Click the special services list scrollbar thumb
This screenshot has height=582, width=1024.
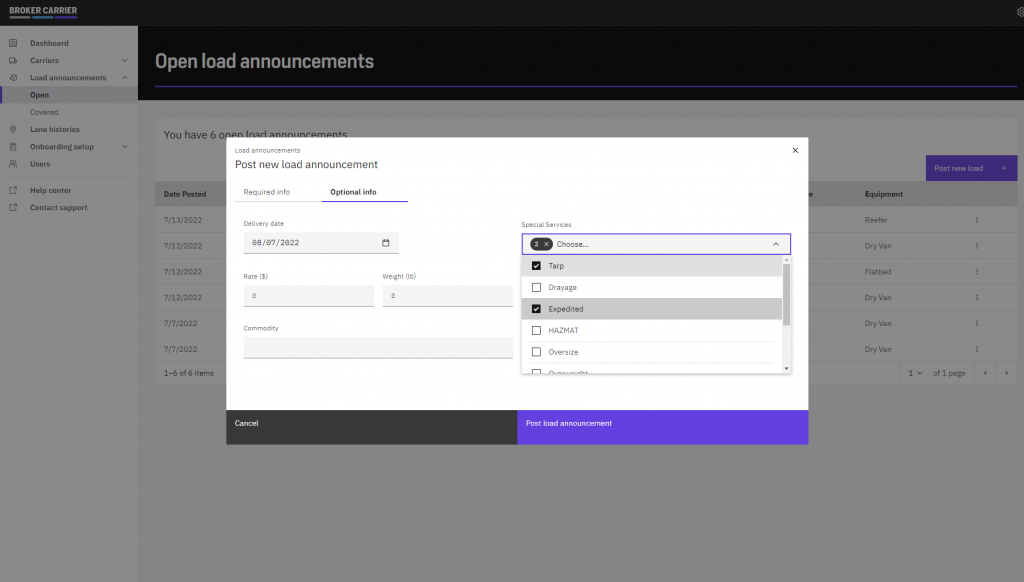point(786,295)
